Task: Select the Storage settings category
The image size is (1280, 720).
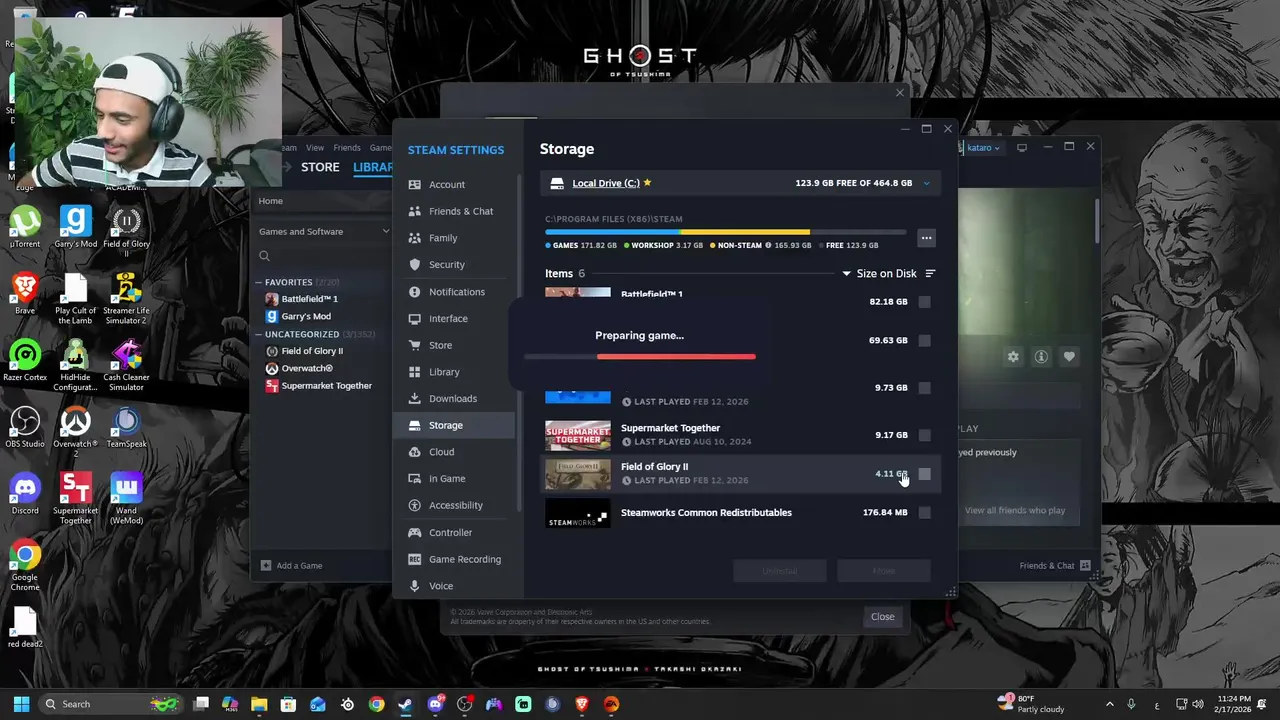Action: pyautogui.click(x=456, y=425)
